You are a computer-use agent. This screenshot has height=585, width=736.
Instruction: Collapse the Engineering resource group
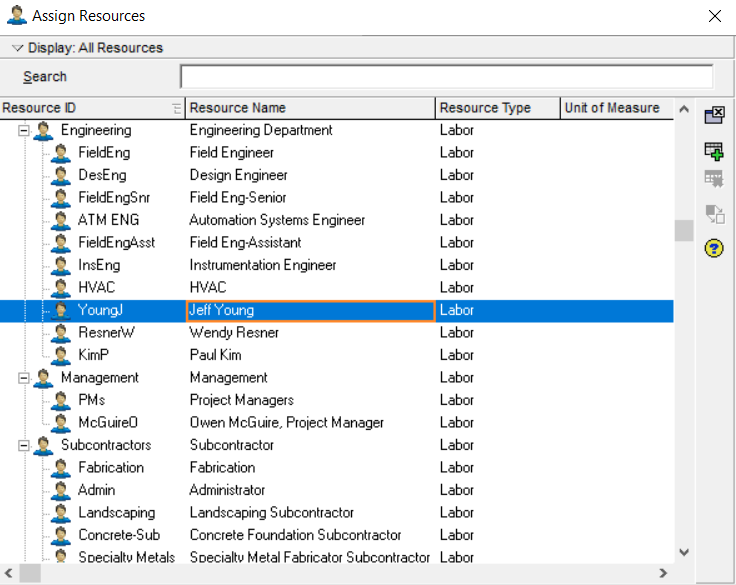point(23,130)
